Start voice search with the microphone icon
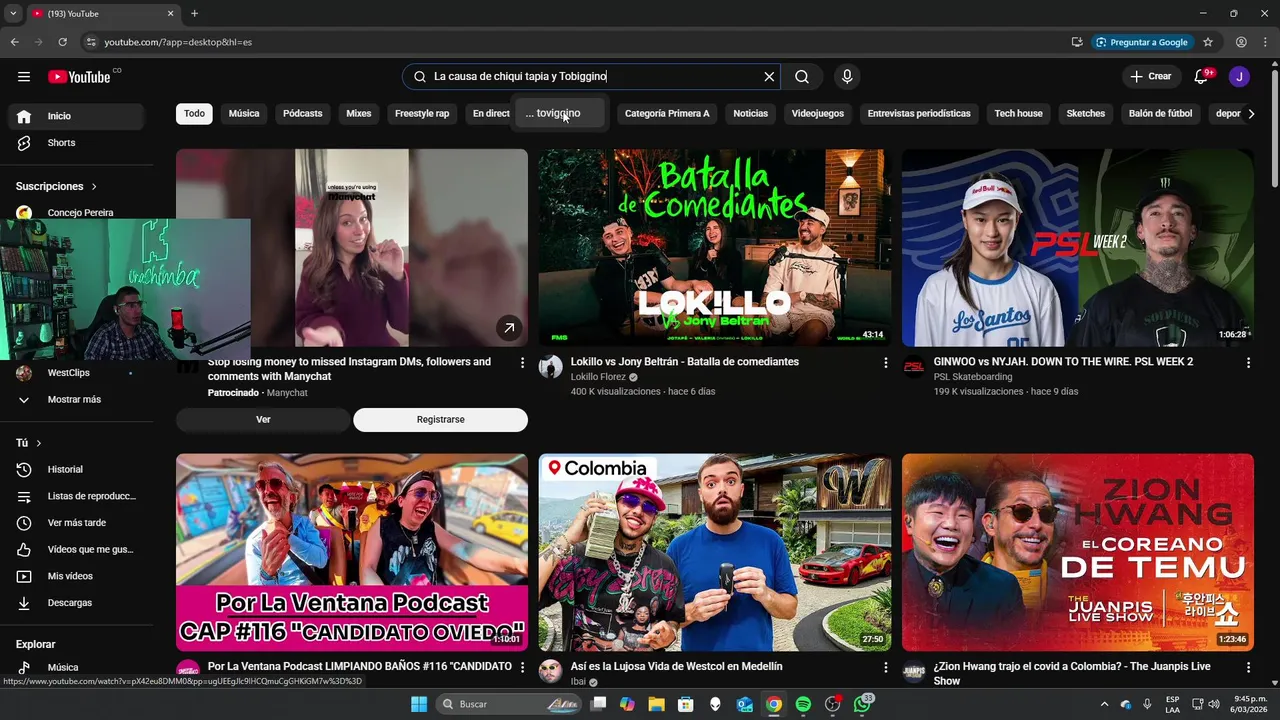Screen dimensions: 1280x720 [847, 77]
